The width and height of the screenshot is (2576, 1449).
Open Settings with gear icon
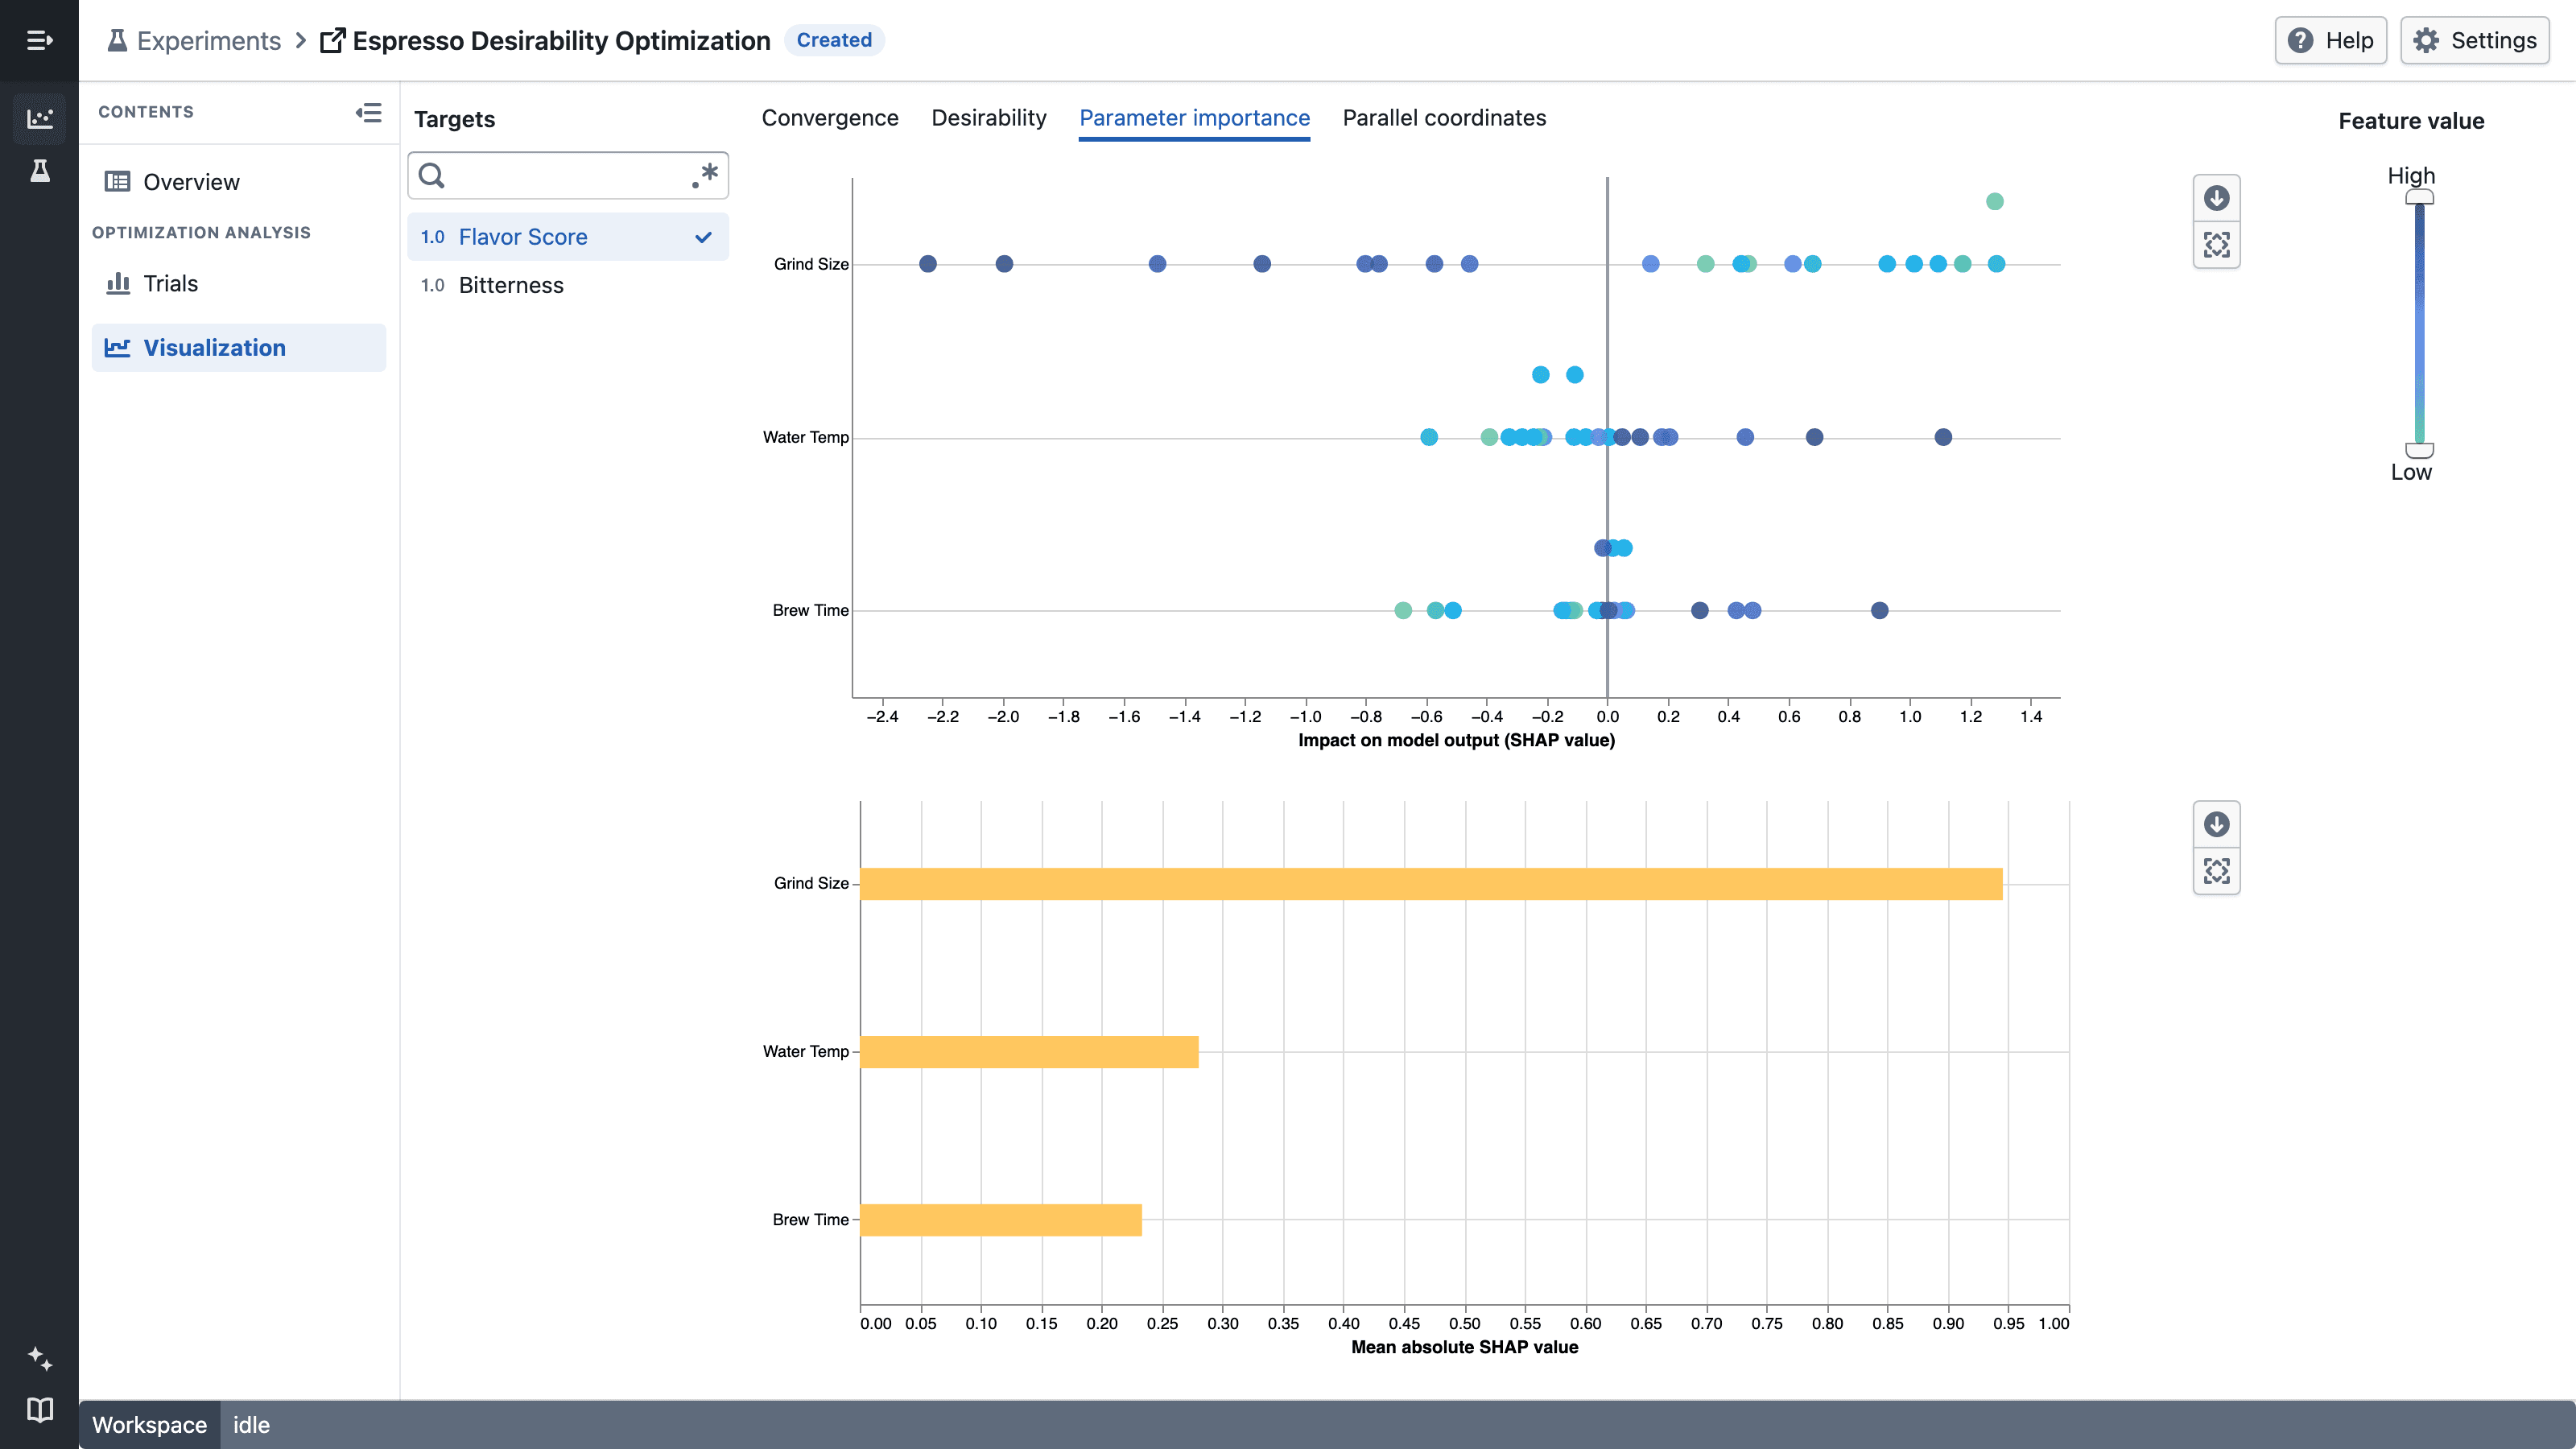[2474, 40]
